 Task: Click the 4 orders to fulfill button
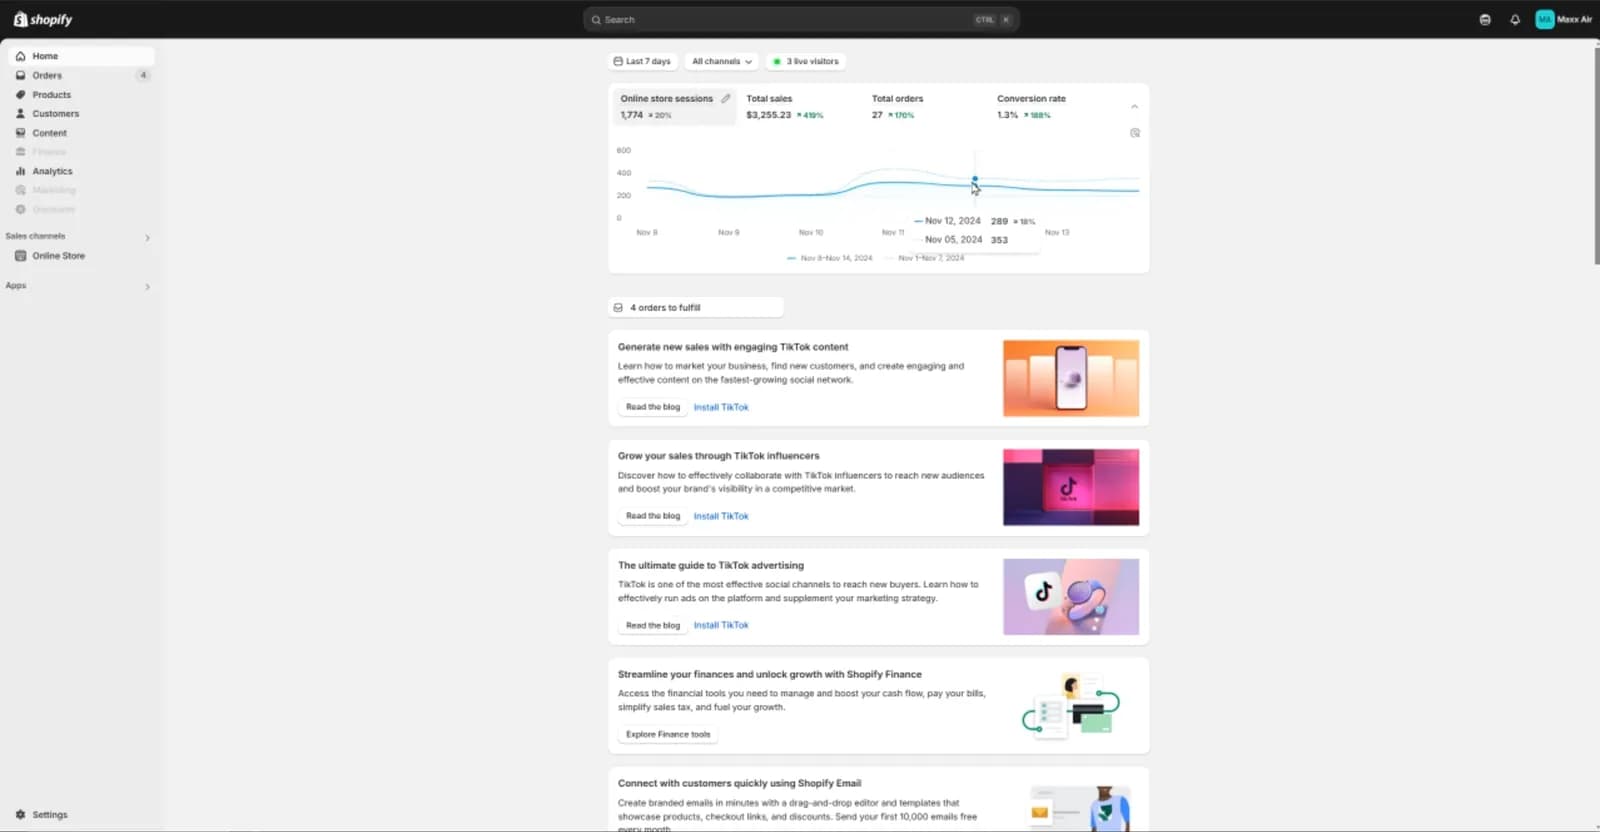click(x=696, y=307)
